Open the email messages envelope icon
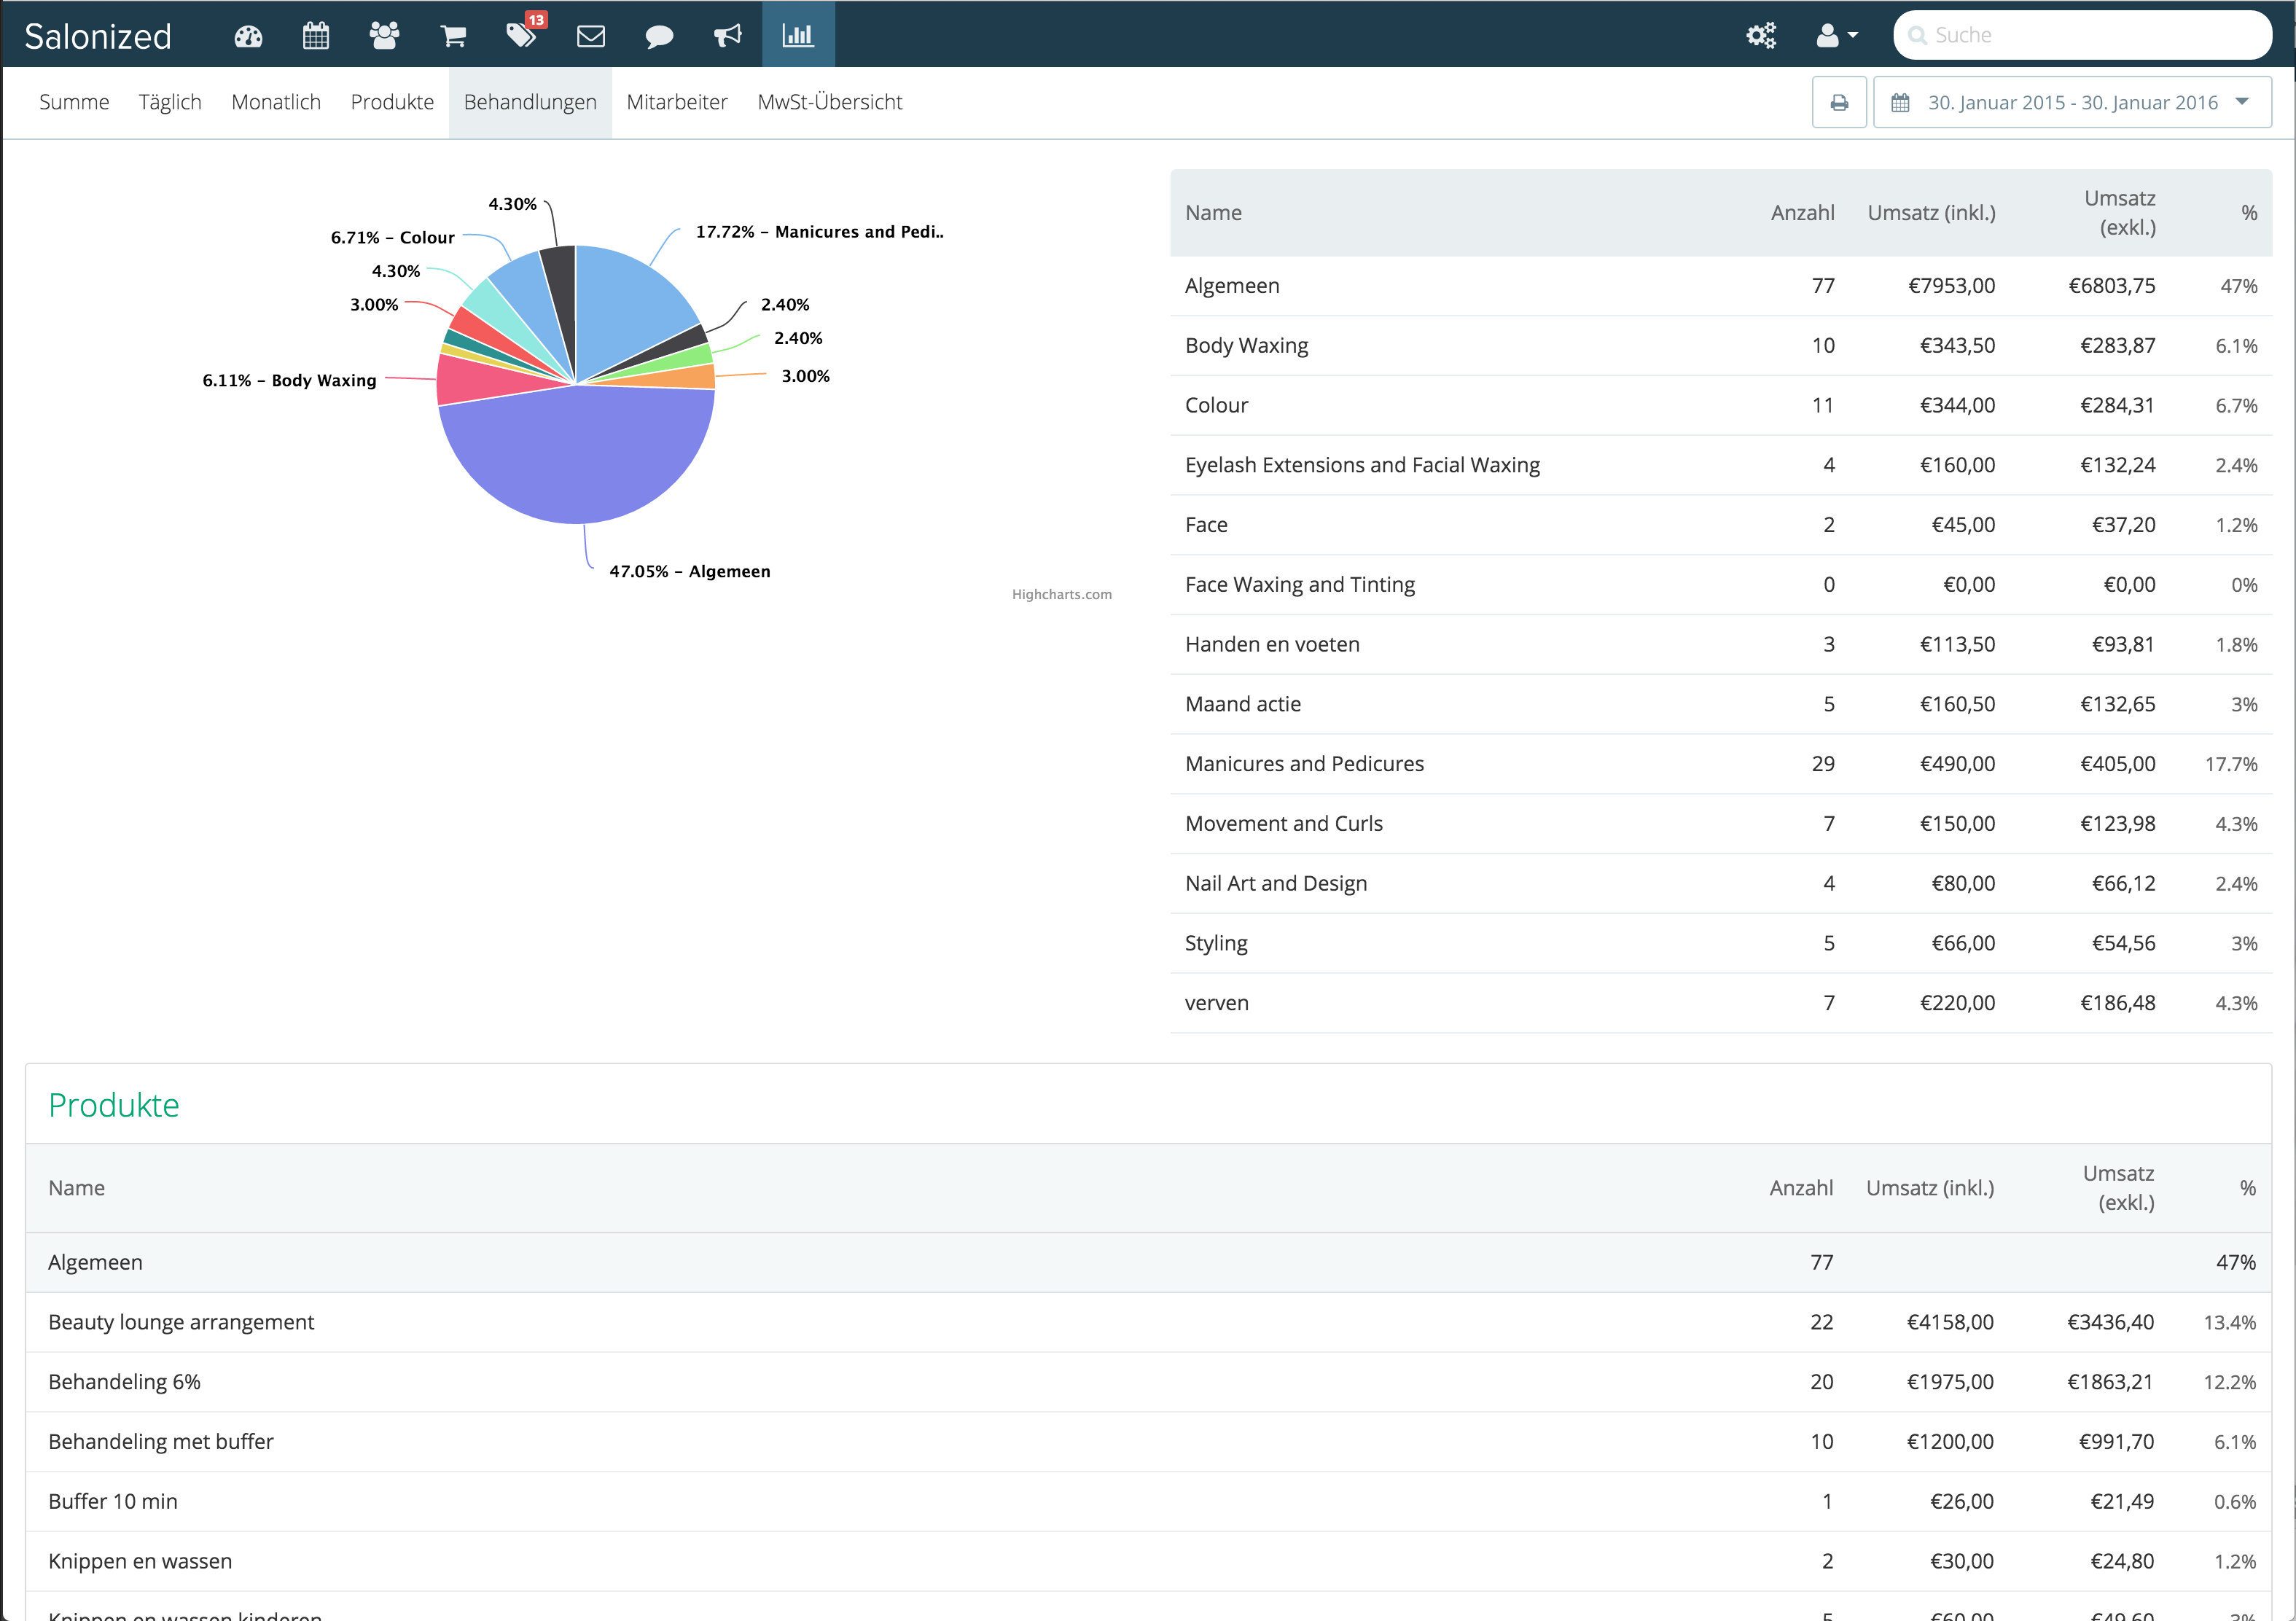The height and width of the screenshot is (1621, 2296). click(591, 35)
